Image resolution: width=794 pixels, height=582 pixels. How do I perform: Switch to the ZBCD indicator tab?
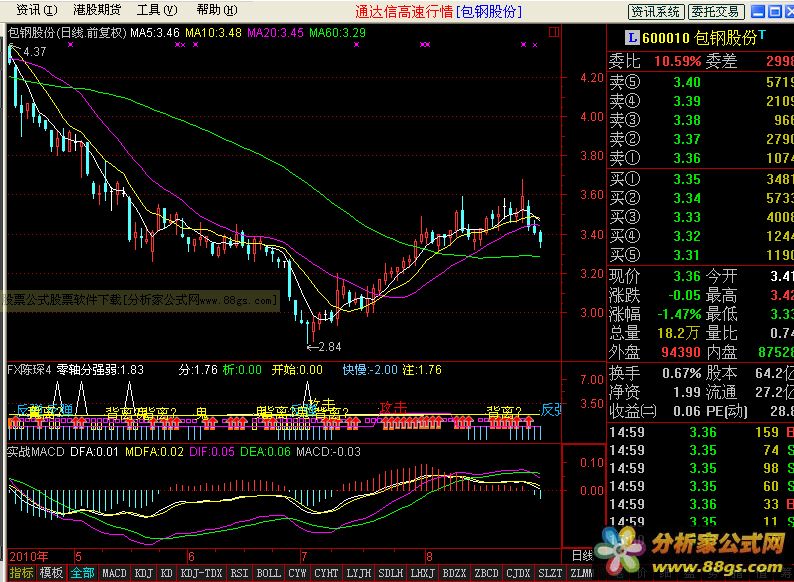486,573
